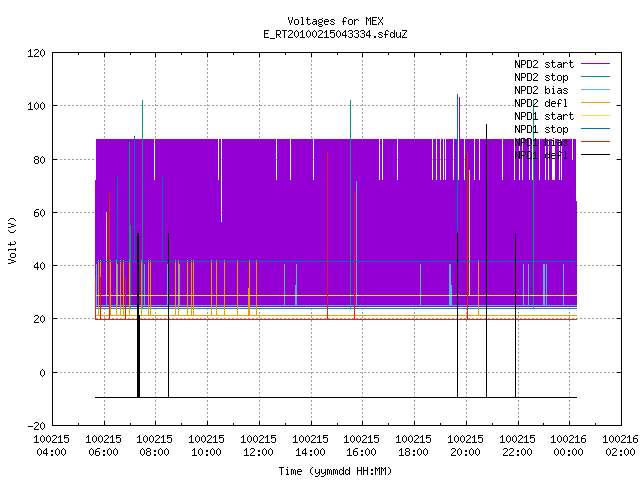The image size is (640, 480).
Task: Click the y-axis tick value 60
Action: pyautogui.click(x=39, y=213)
